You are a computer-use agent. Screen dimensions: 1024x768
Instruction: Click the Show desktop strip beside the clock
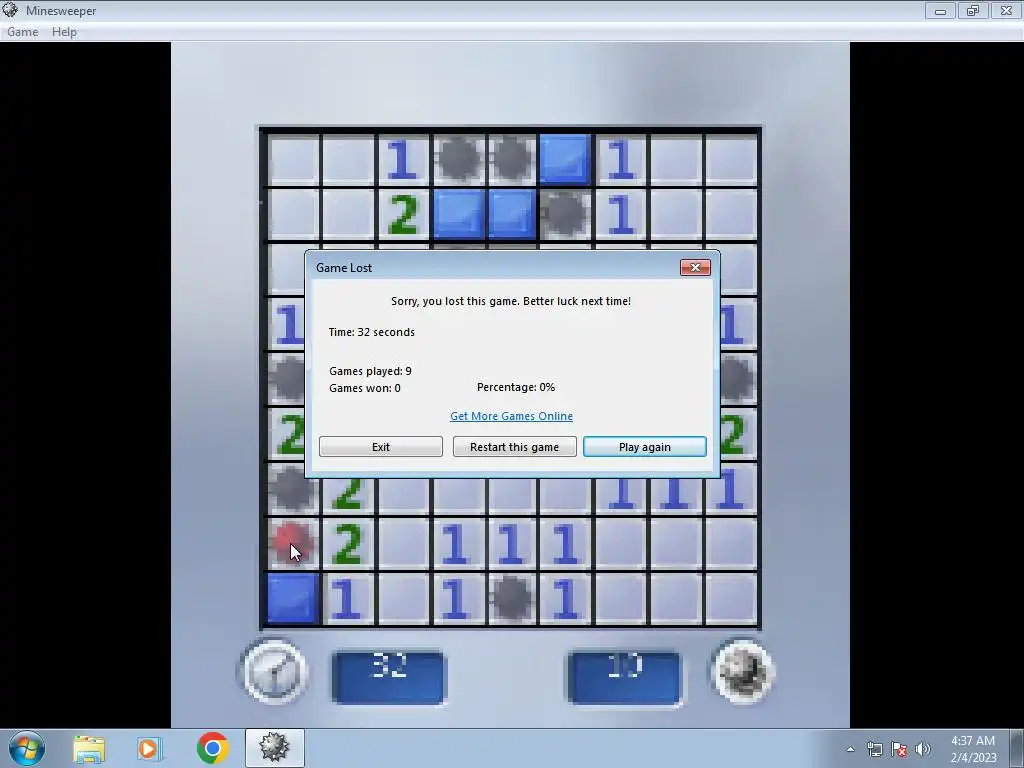pos(1017,748)
